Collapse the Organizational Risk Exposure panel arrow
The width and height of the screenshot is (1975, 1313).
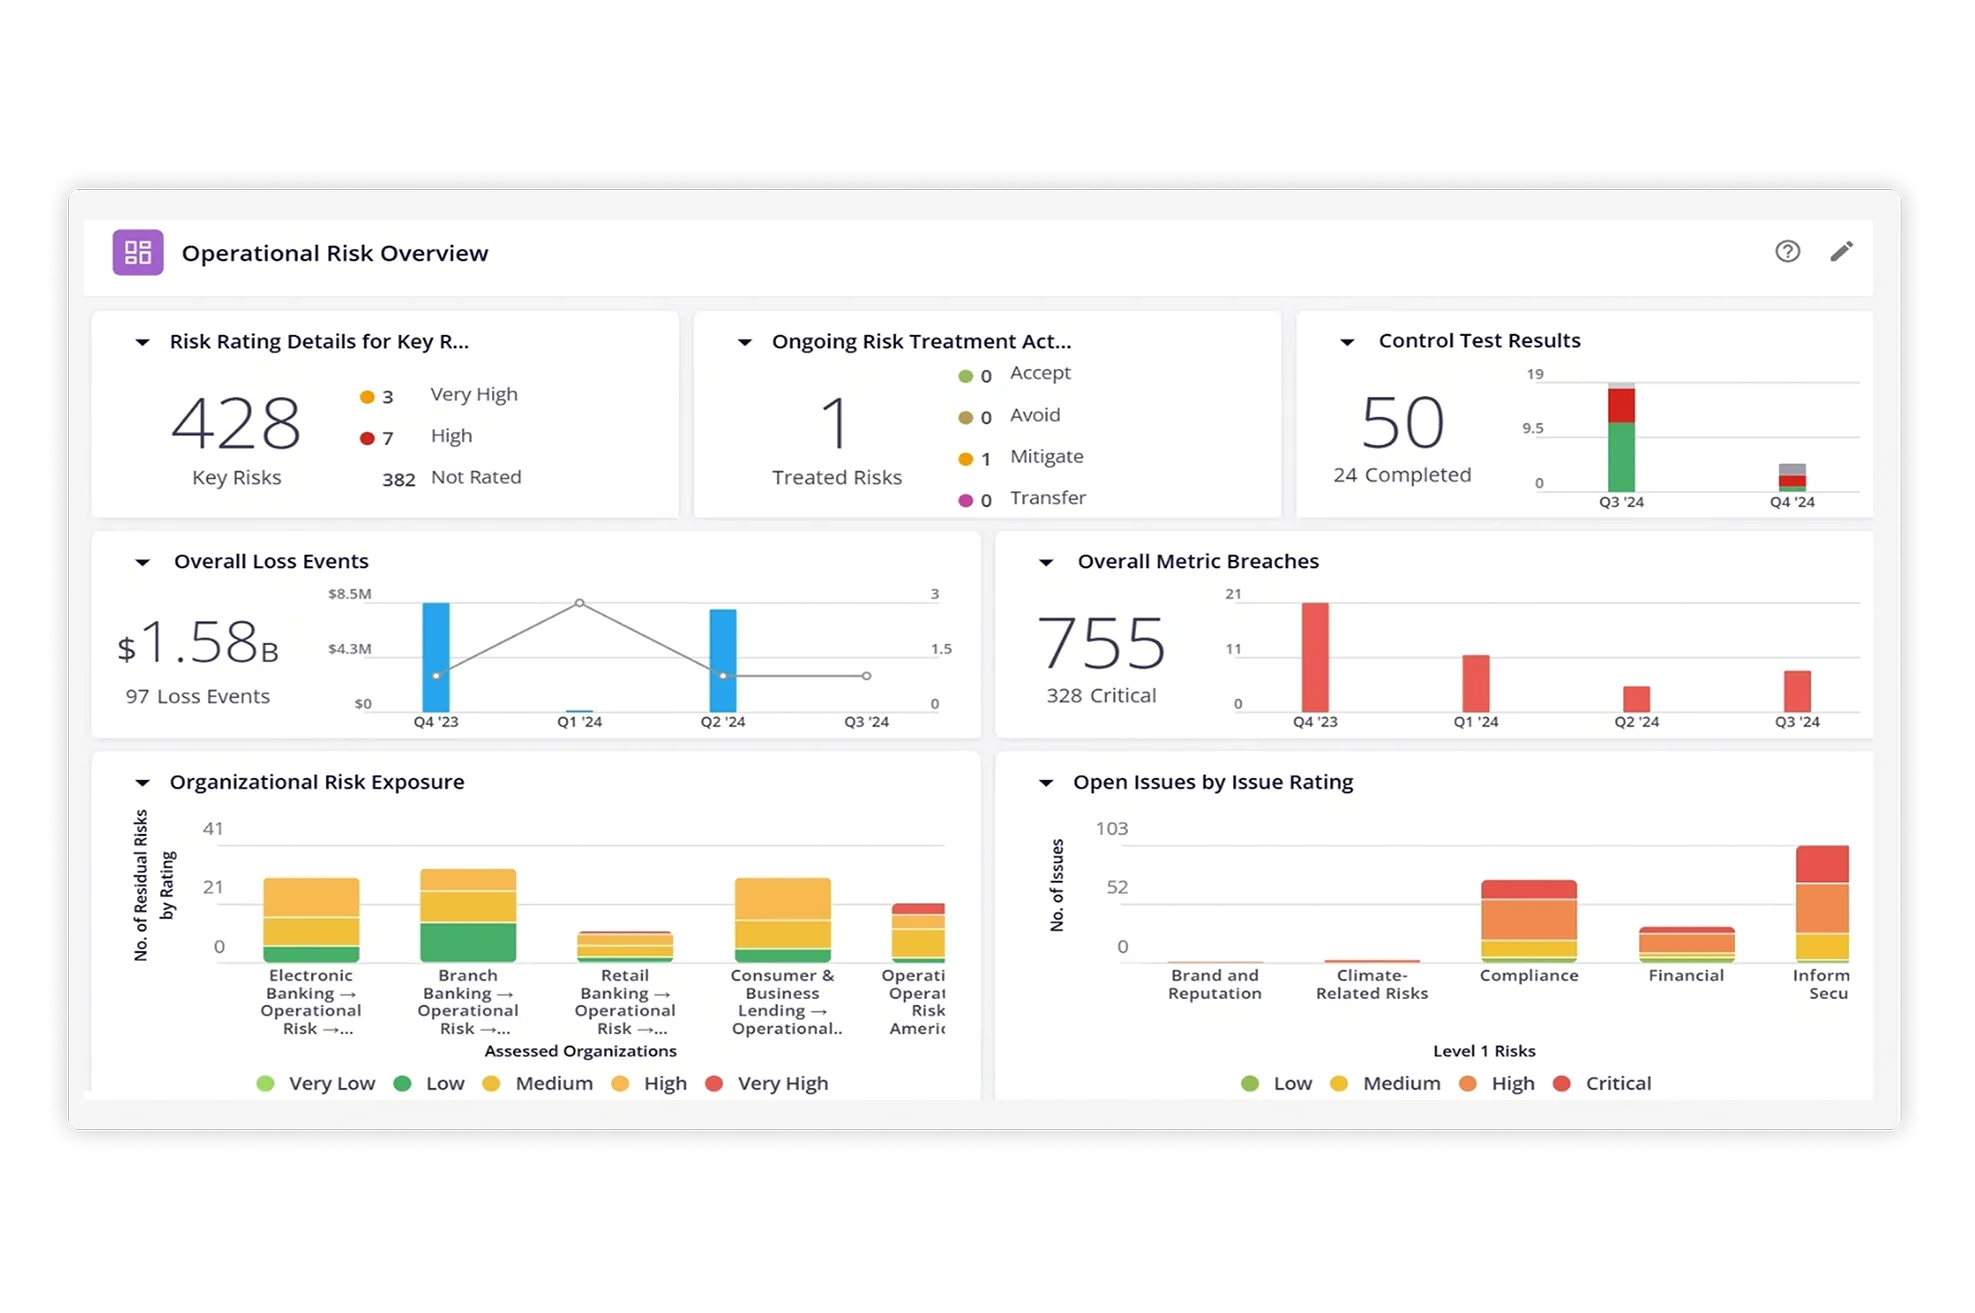point(142,783)
